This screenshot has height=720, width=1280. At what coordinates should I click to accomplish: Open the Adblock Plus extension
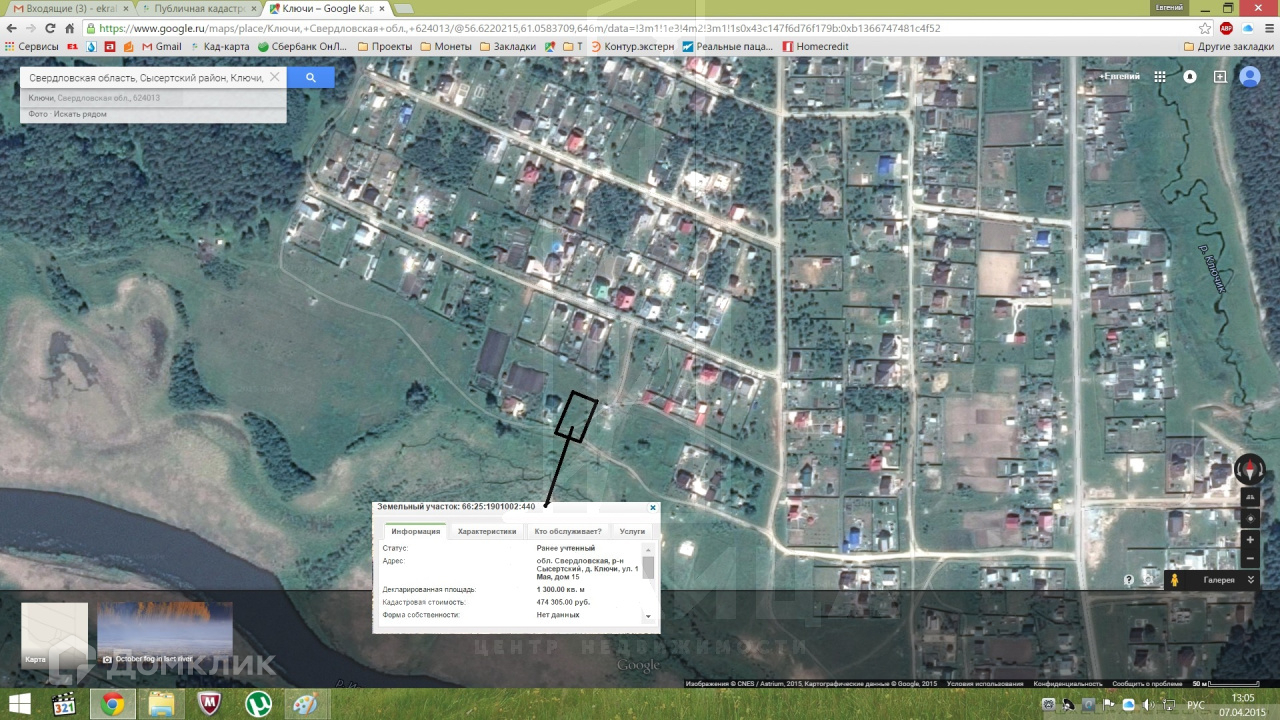click(1226, 28)
